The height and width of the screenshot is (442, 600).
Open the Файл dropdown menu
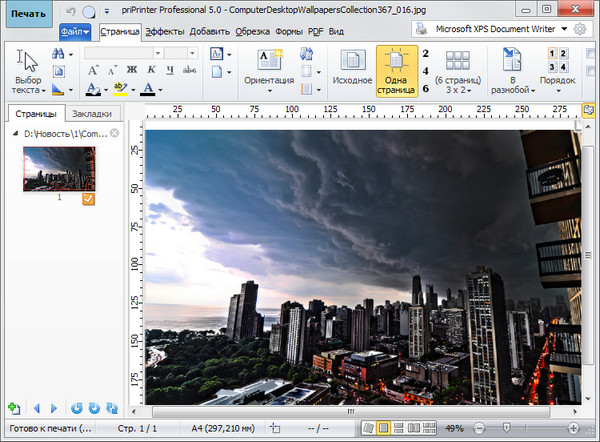tap(75, 31)
